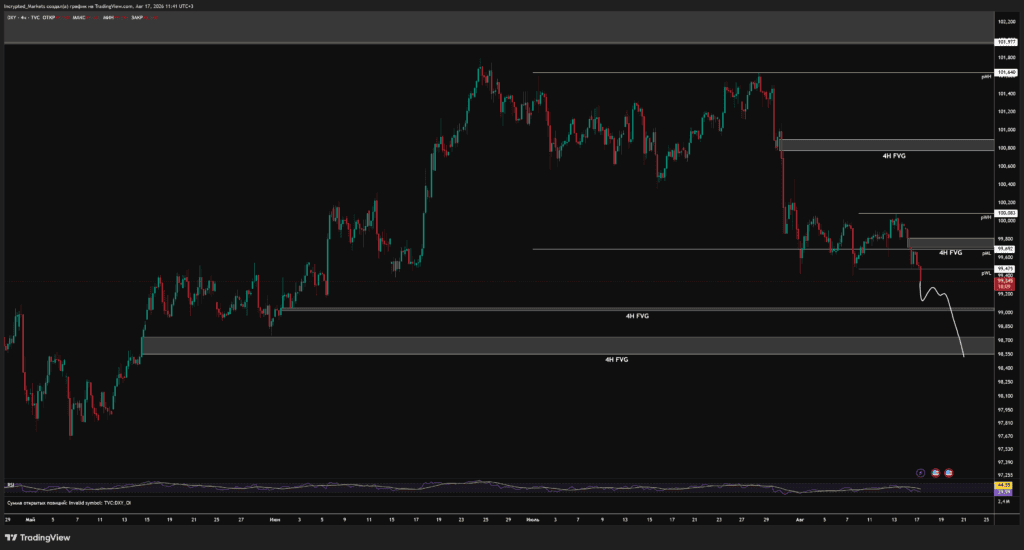Click the RSI indicator legend label
The image size is (1024, 550).
point(10,485)
